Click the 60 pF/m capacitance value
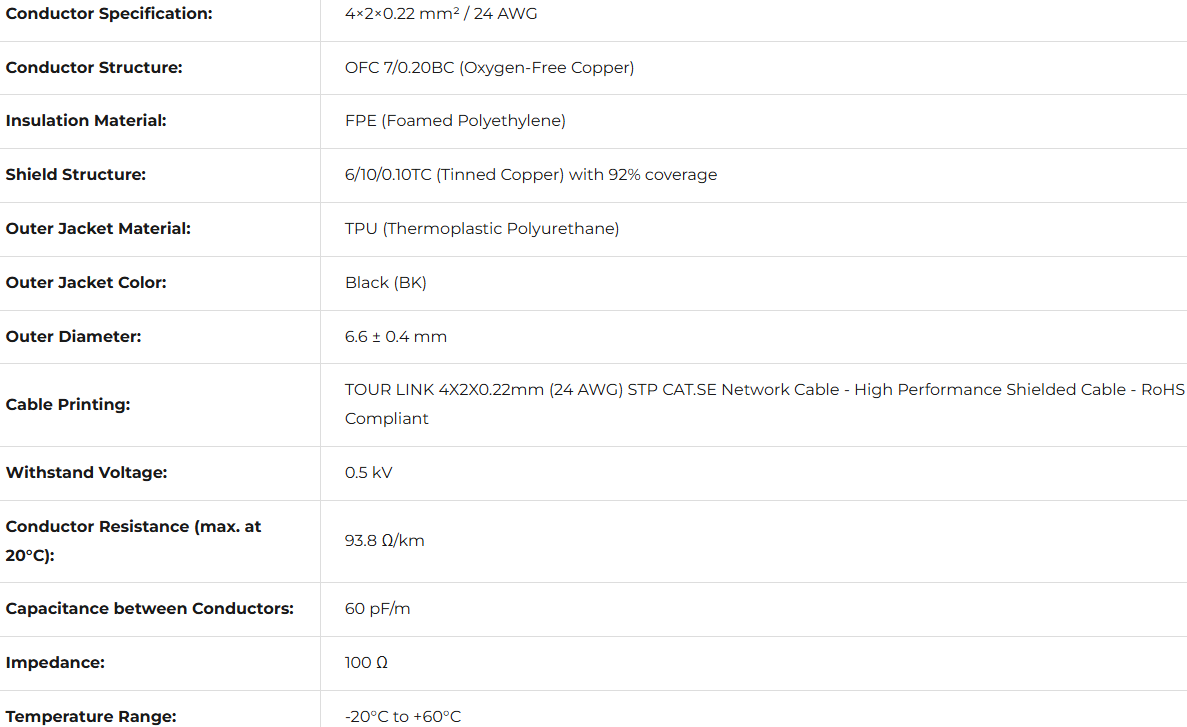 [x=378, y=609]
